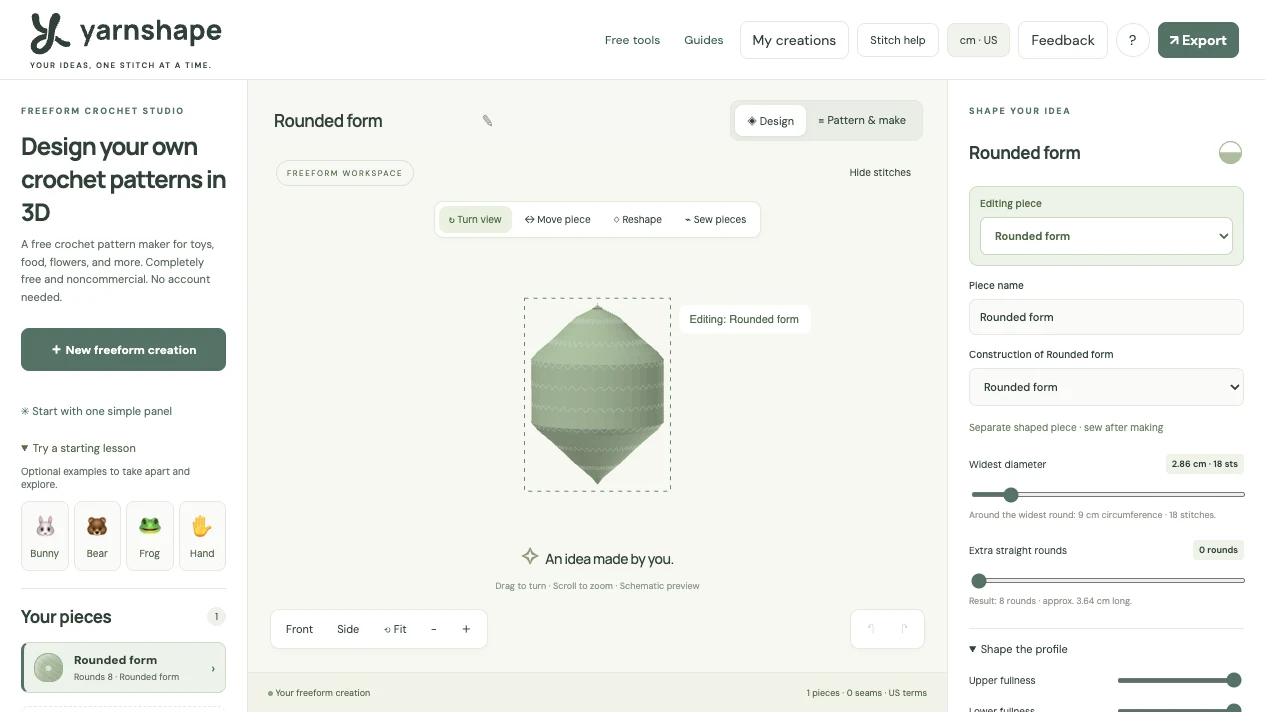Zoom in with the plus button
Image resolution: width=1265 pixels, height=712 pixels.
tap(466, 629)
